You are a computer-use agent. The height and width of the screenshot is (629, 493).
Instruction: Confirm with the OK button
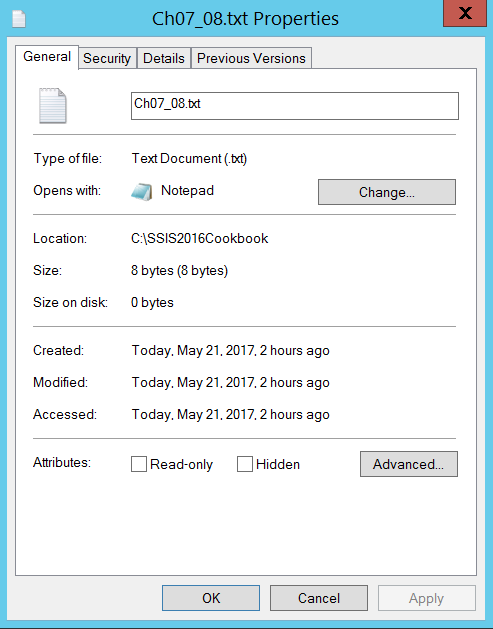(211, 598)
